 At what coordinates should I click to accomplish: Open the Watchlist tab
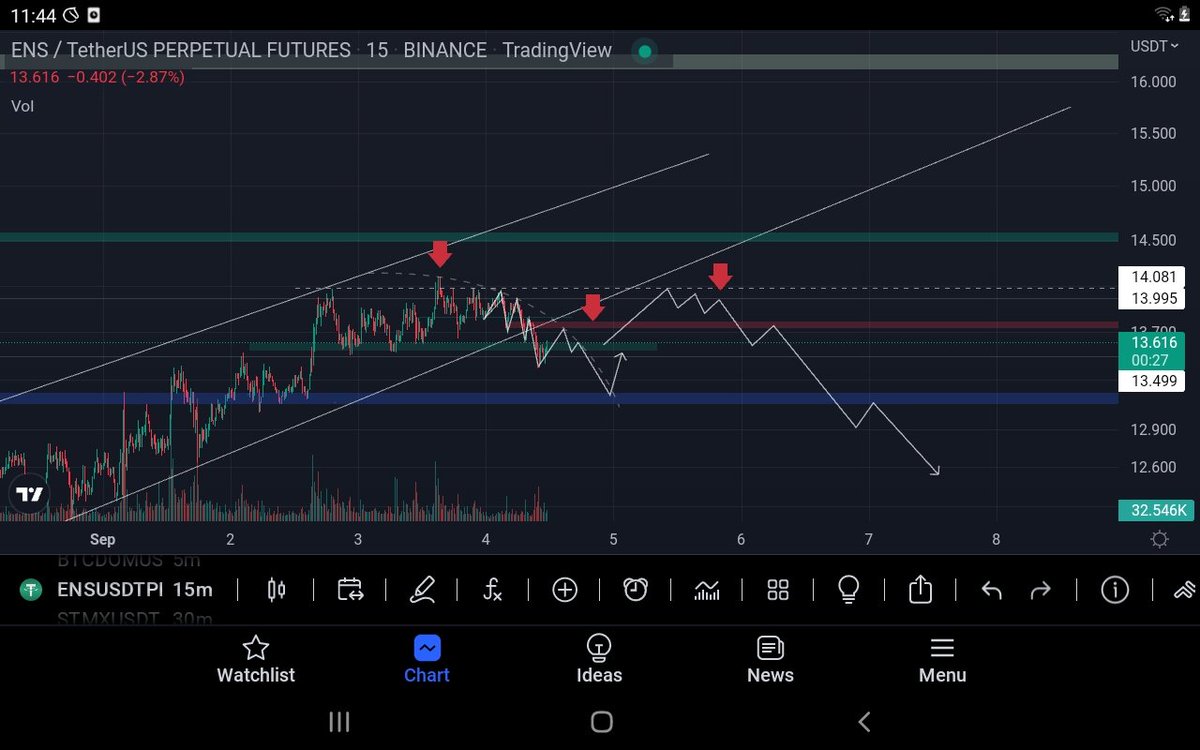click(x=256, y=660)
